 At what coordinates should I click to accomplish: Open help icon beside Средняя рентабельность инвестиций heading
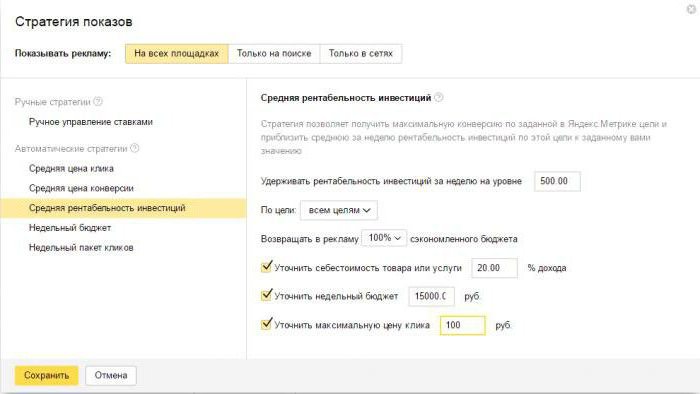click(x=439, y=97)
